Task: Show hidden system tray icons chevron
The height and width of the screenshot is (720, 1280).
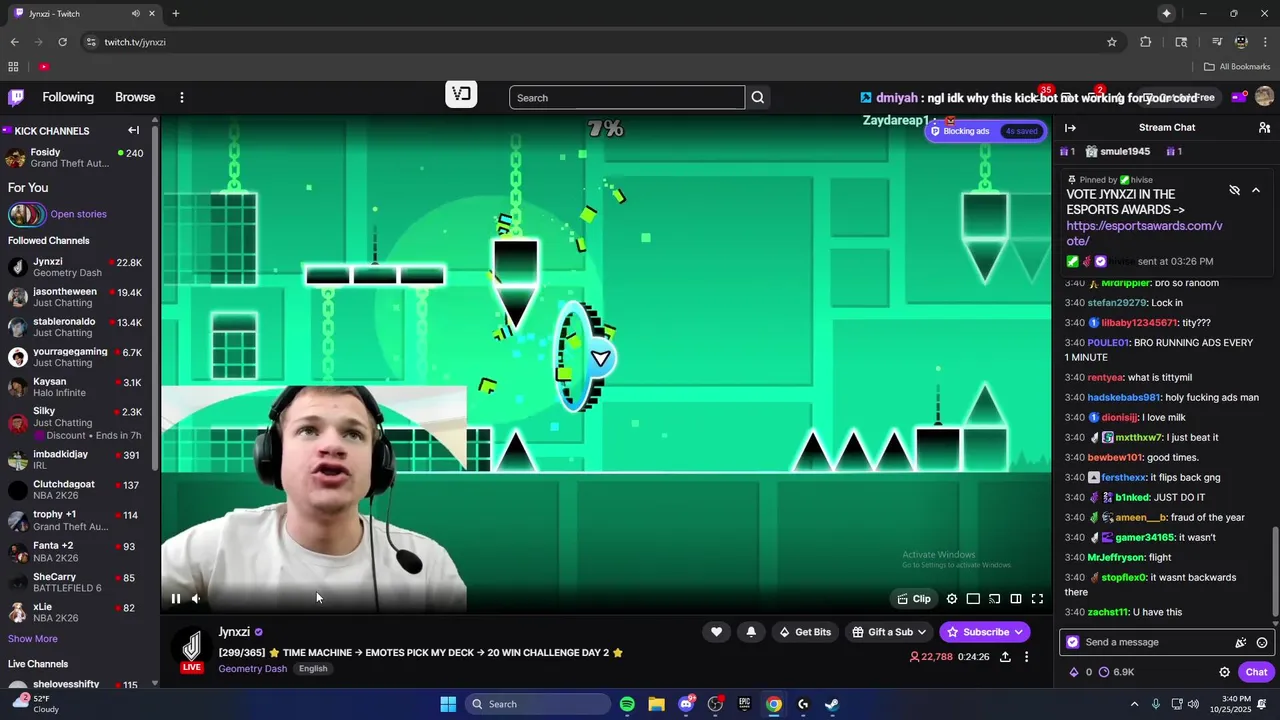Action: 1134,704
